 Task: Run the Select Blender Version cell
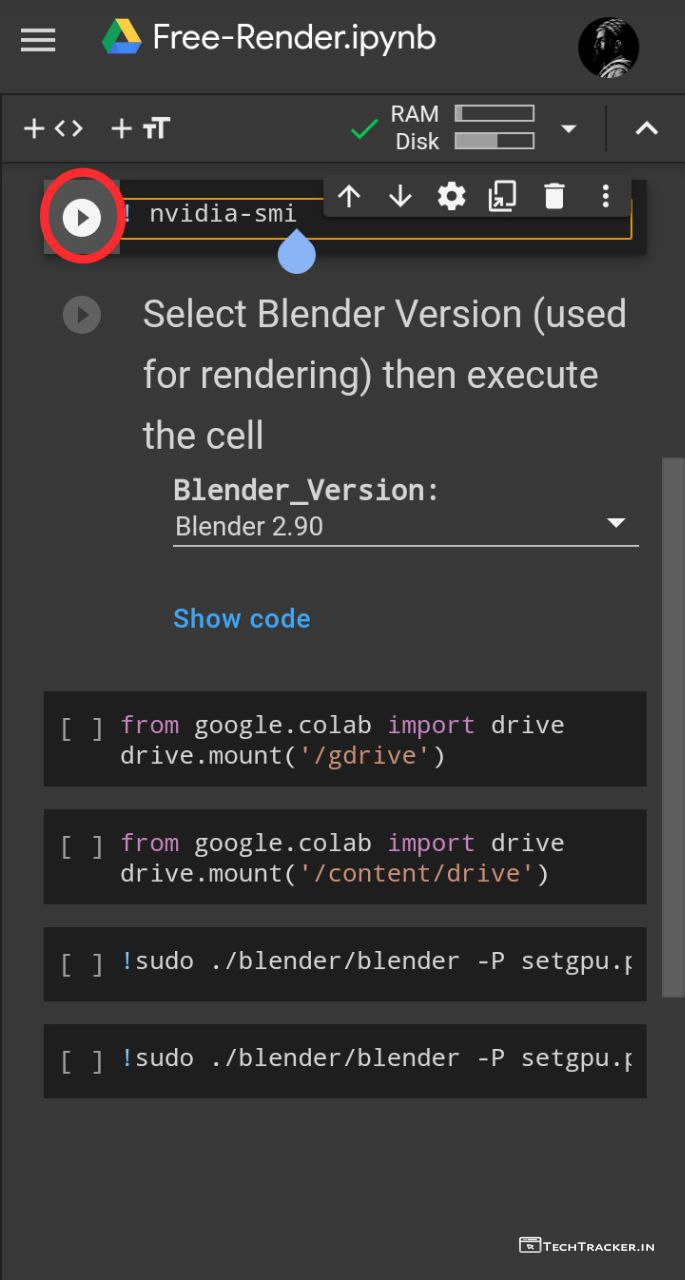point(82,316)
